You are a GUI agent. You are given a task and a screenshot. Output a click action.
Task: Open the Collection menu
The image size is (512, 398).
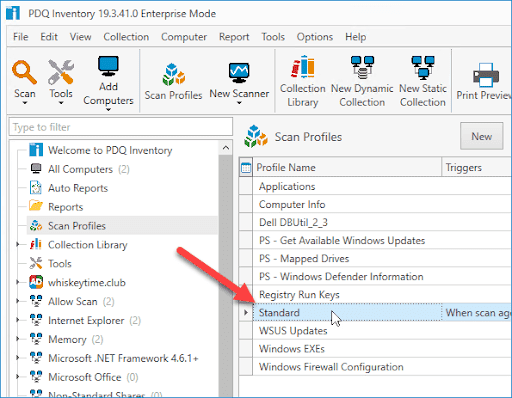pos(126,37)
